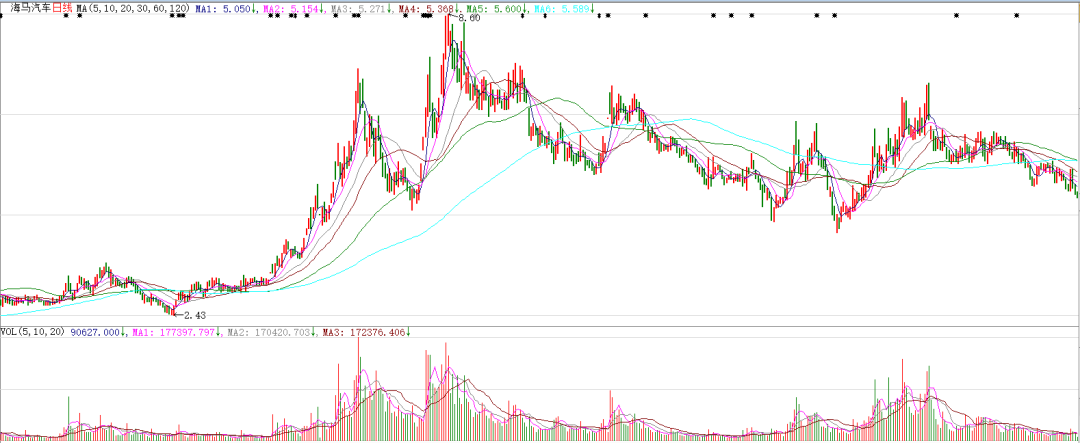
Task: Click the MA4: 5.368 value
Action: [x=428, y=8]
